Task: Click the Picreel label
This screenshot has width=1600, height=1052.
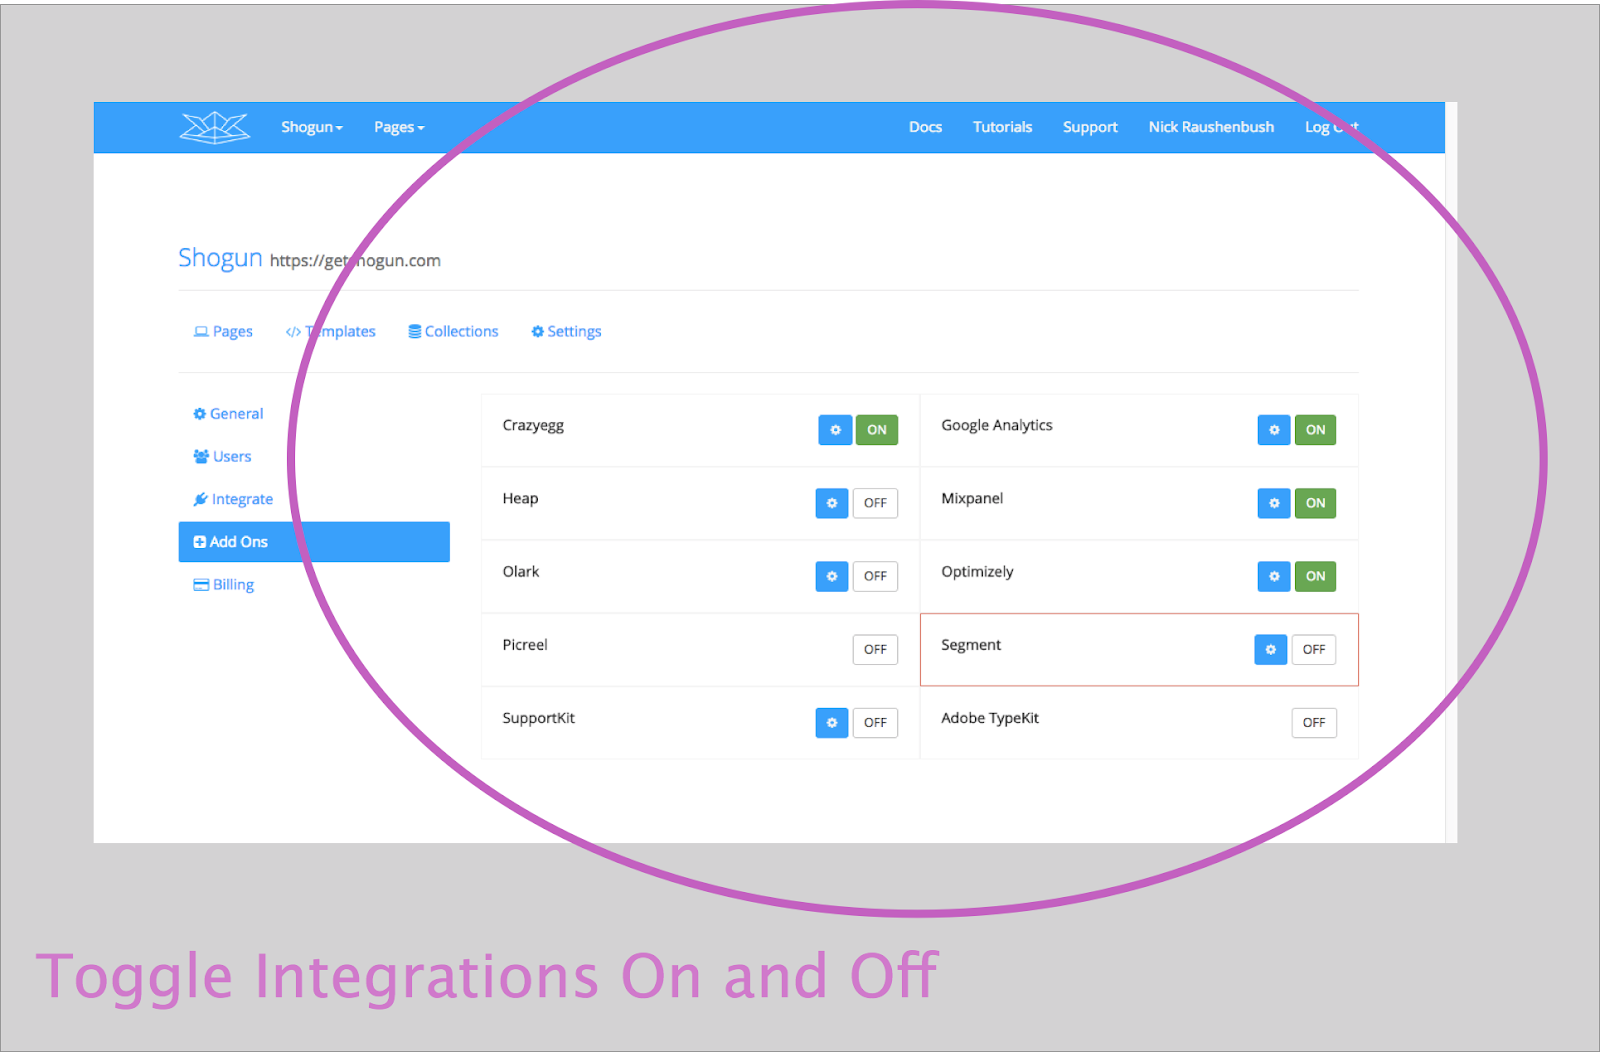Action: pos(525,644)
